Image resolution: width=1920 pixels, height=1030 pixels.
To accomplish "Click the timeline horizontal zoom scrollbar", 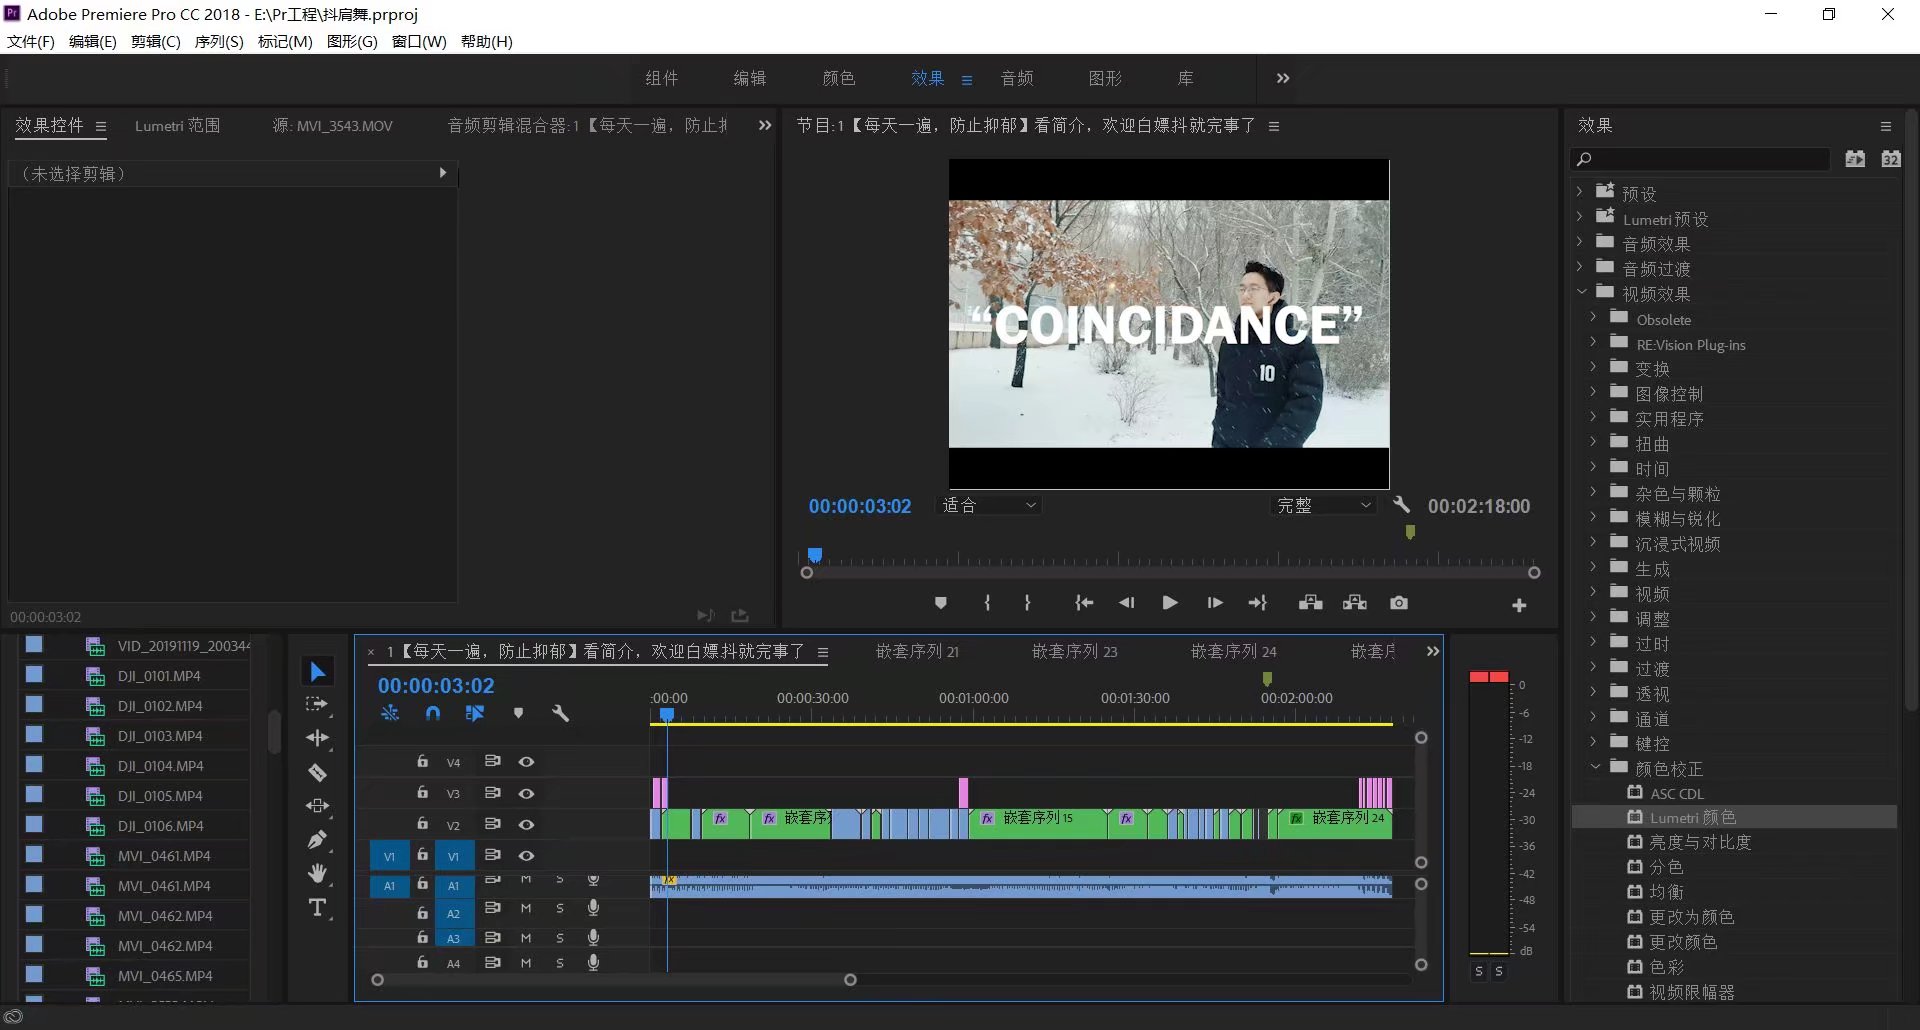I will 613,980.
